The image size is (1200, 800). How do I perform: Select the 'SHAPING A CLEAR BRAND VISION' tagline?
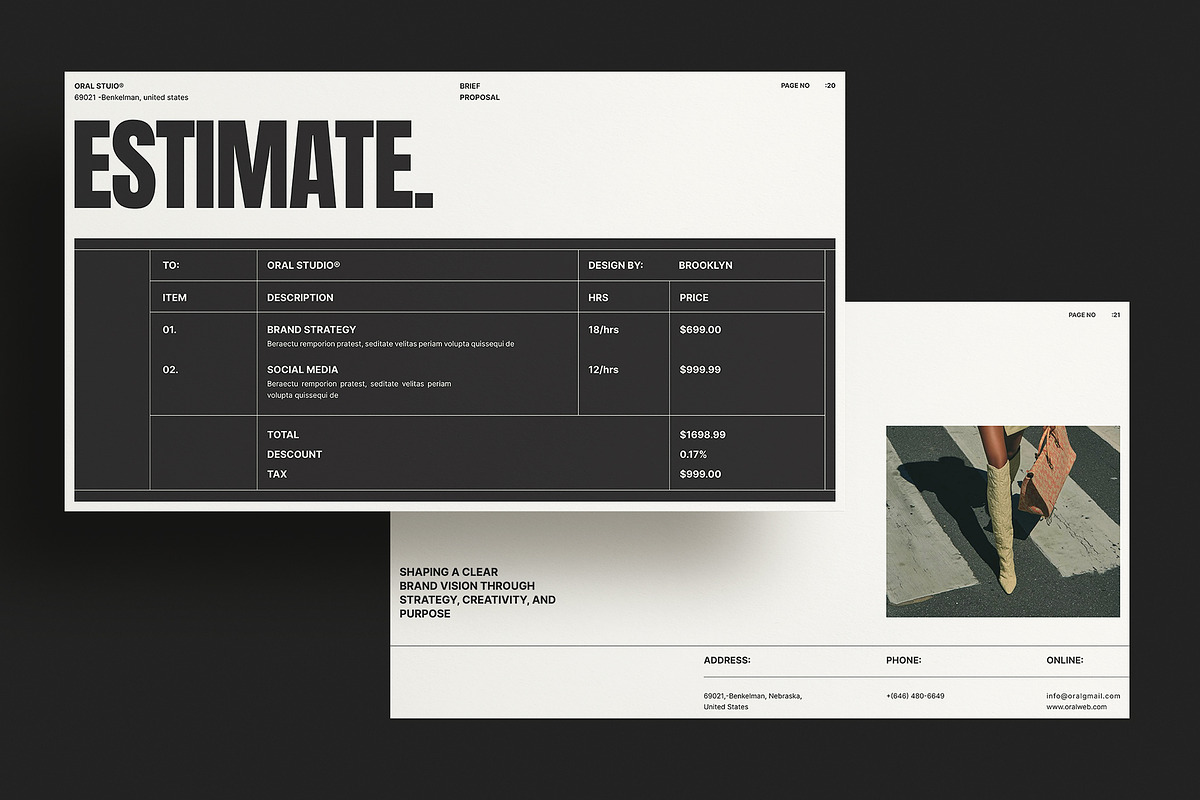478,593
